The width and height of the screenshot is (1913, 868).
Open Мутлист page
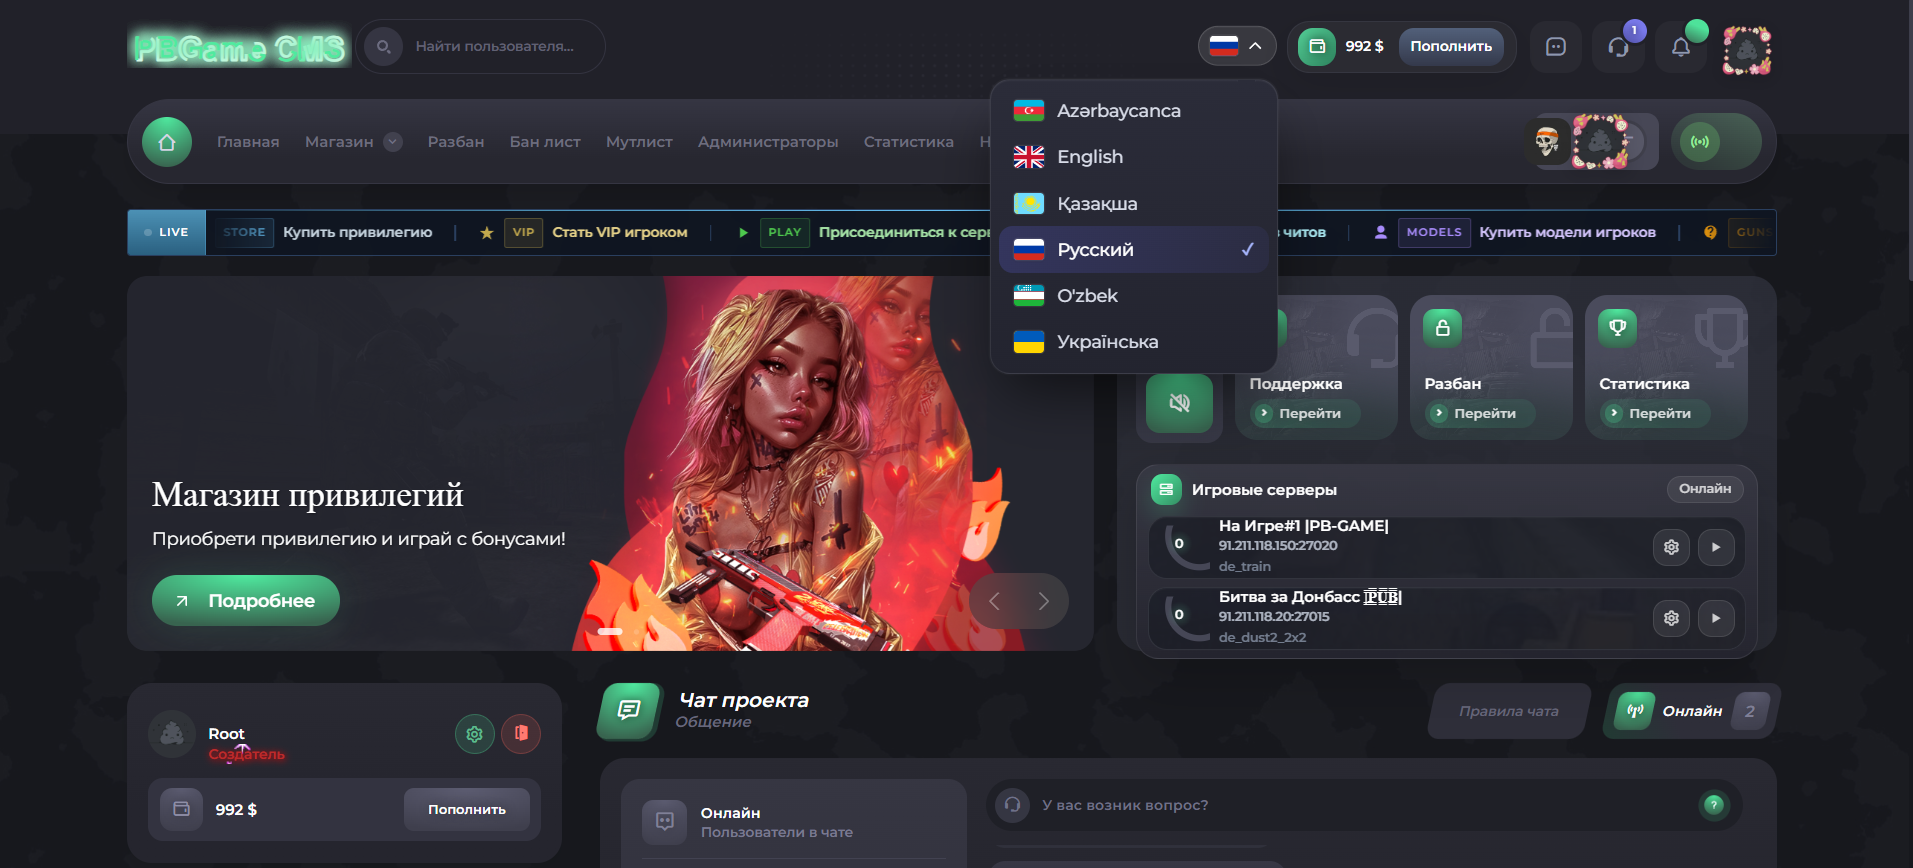[x=639, y=142]
